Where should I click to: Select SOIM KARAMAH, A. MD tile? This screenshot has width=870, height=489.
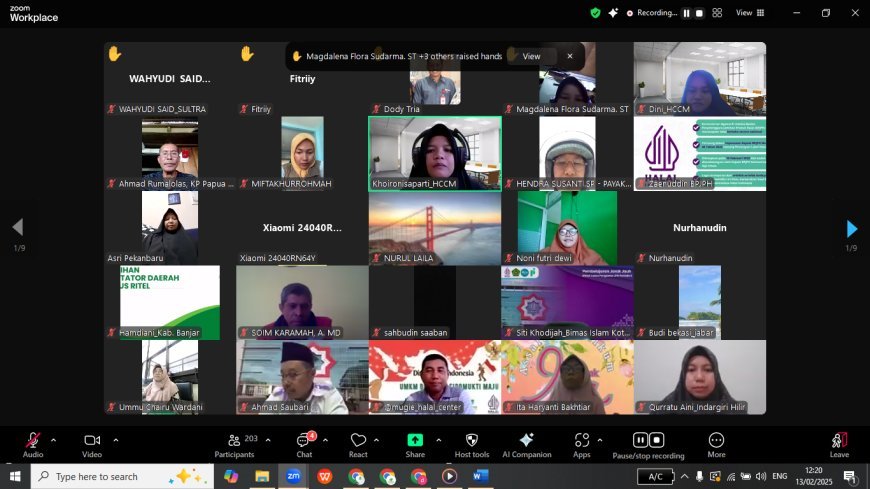302,303
